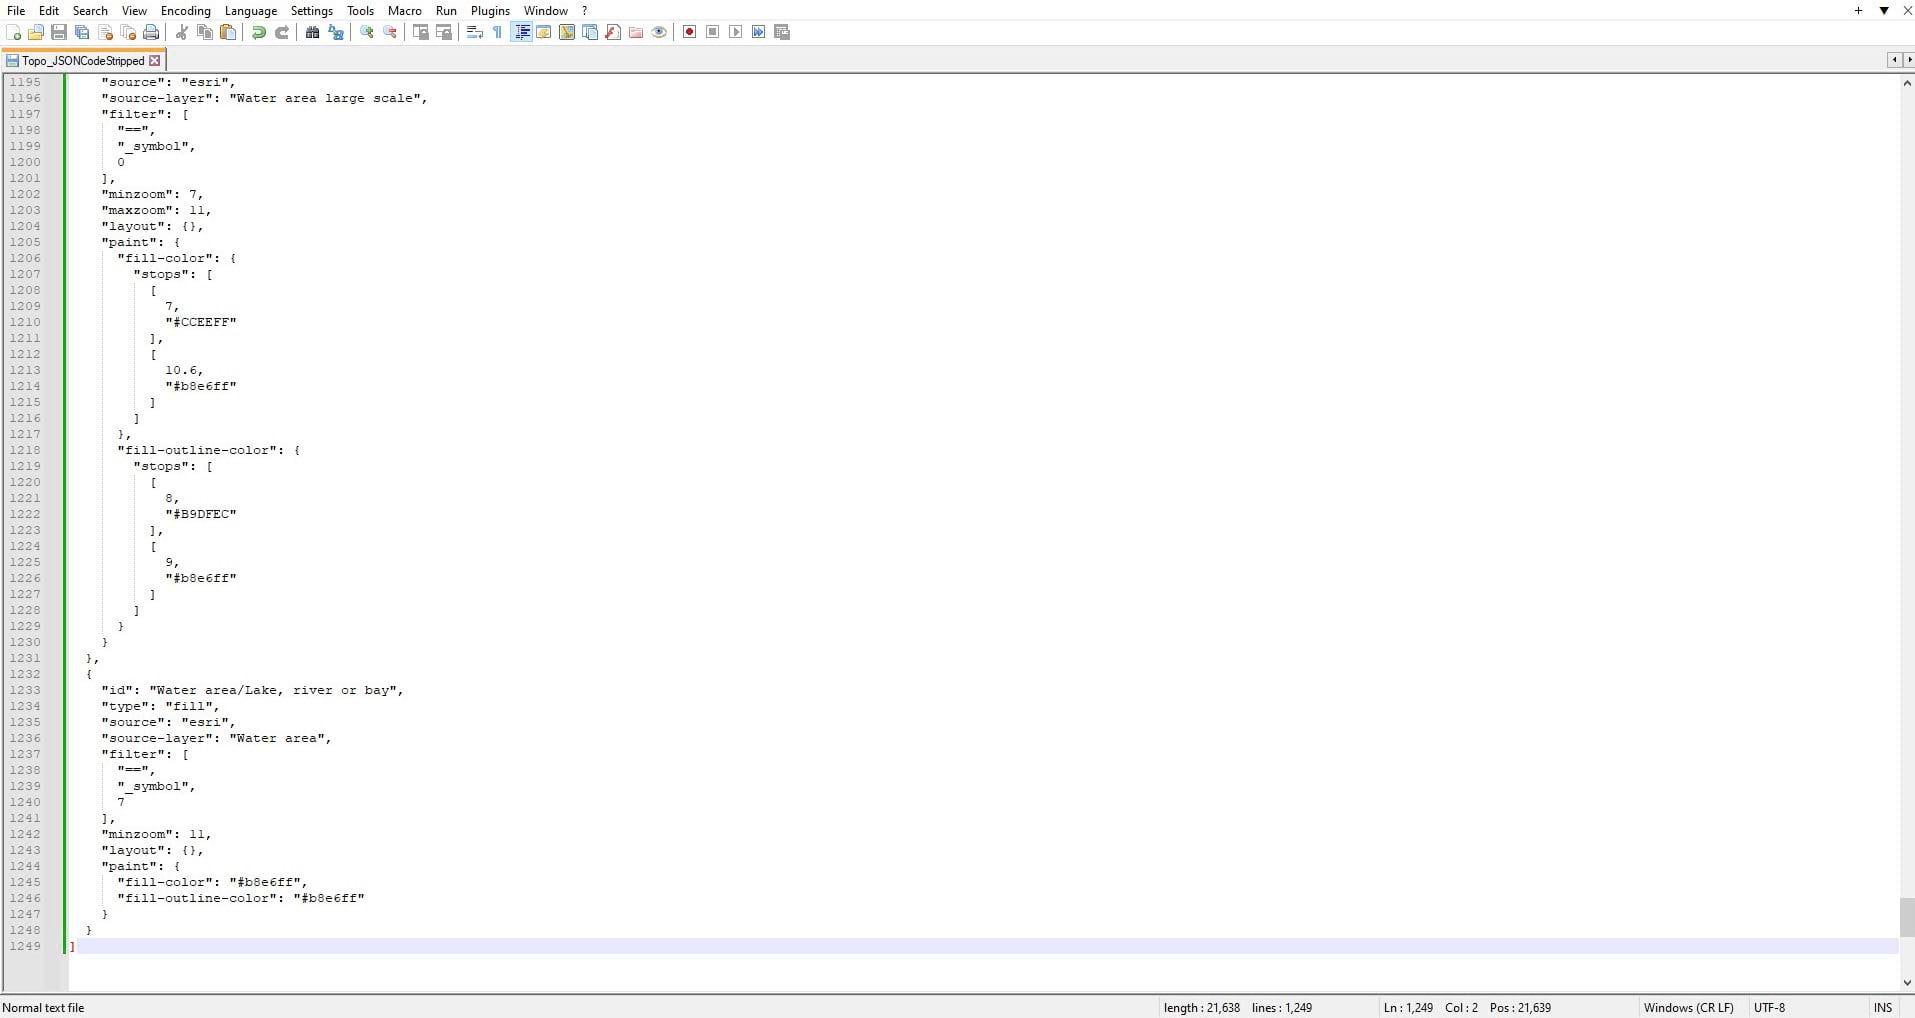Open the tab list dropdown arrow
Image resolution: width=1915 pixels, height=1018 pixels.
pyautogui.click(x=1884, y=11)
